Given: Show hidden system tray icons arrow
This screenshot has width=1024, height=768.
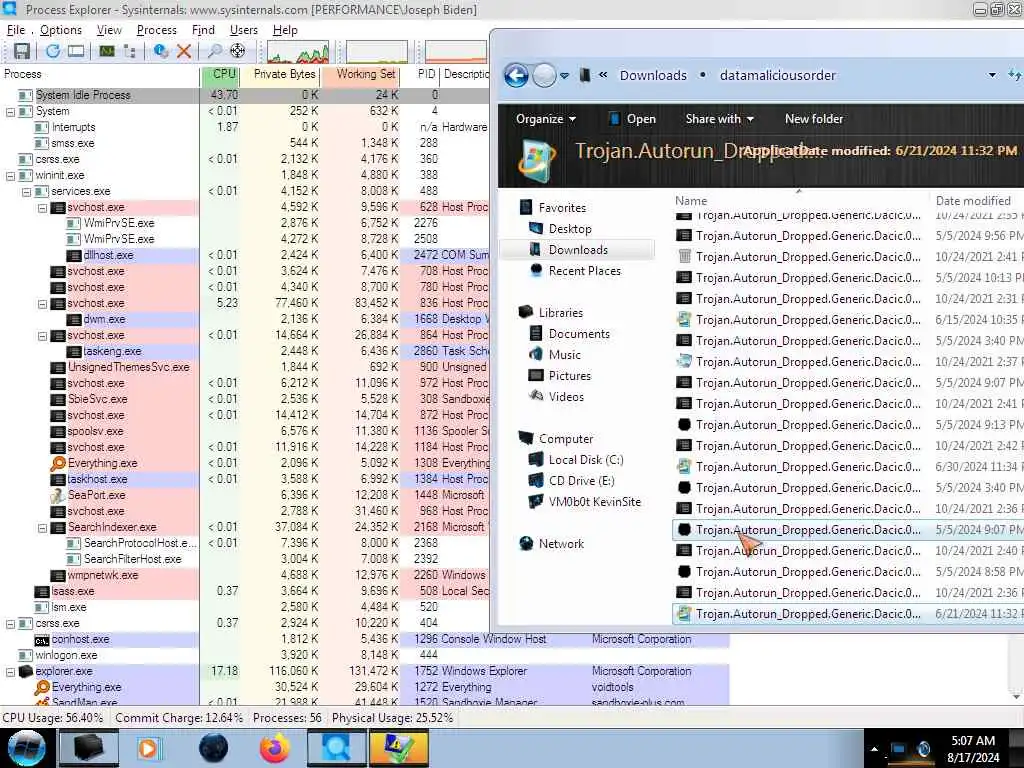Looking at the screenshot, I should click(874, 749).
